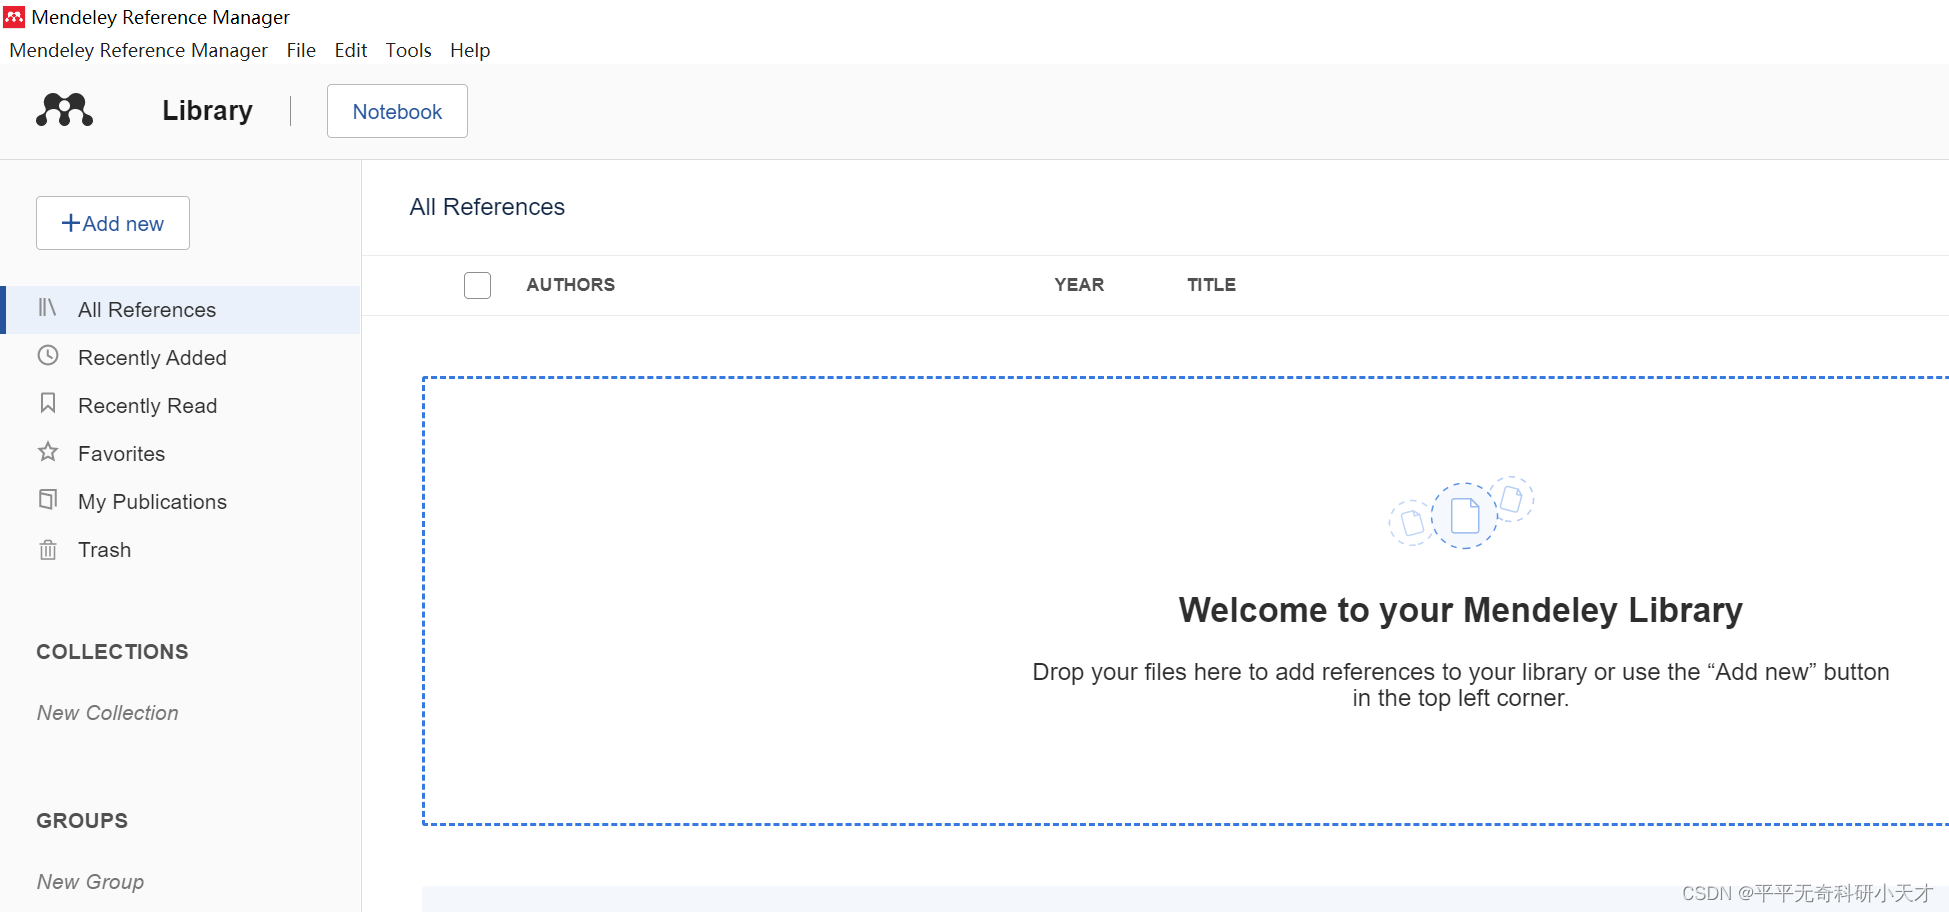Open the Edit menu
This screenshot has width=1949, height=912.
coord(351,50)
